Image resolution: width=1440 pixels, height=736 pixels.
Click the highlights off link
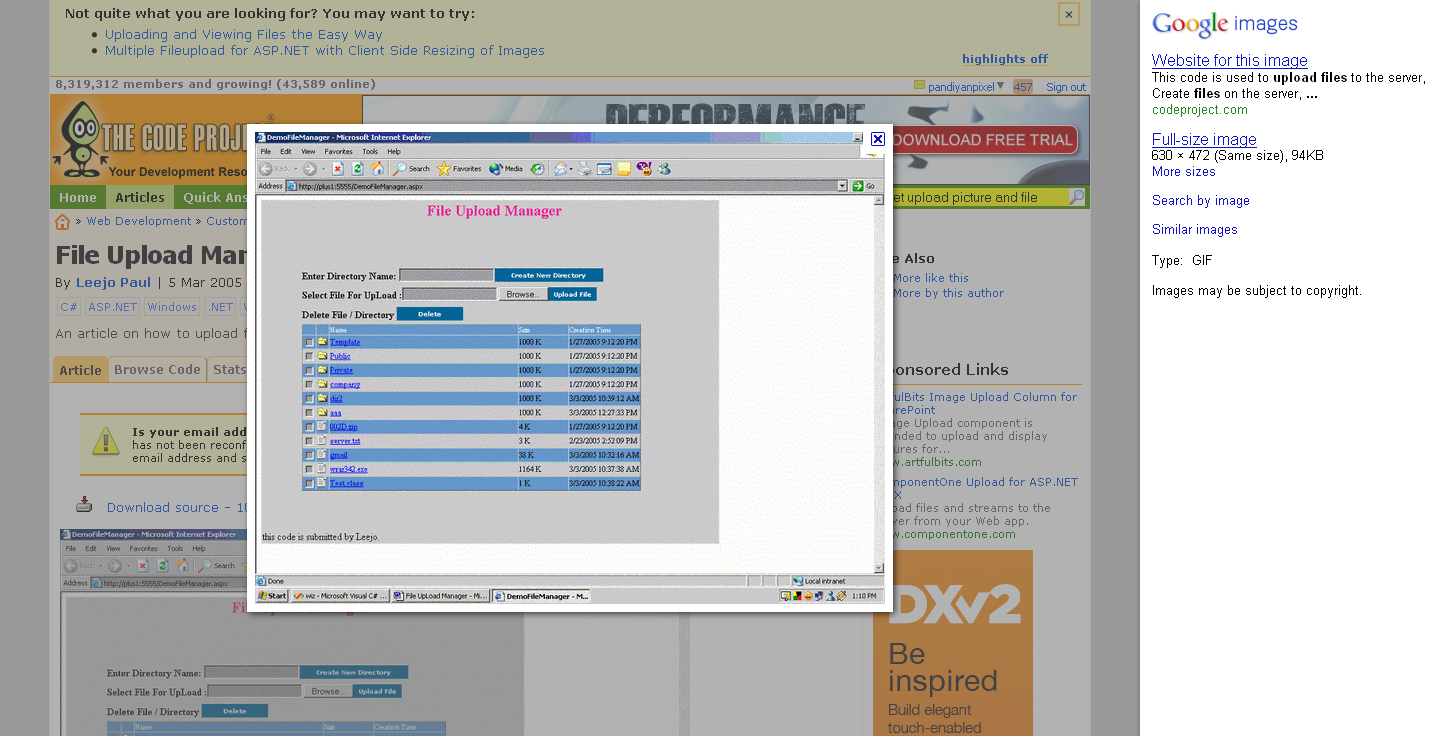(1005, 59)
